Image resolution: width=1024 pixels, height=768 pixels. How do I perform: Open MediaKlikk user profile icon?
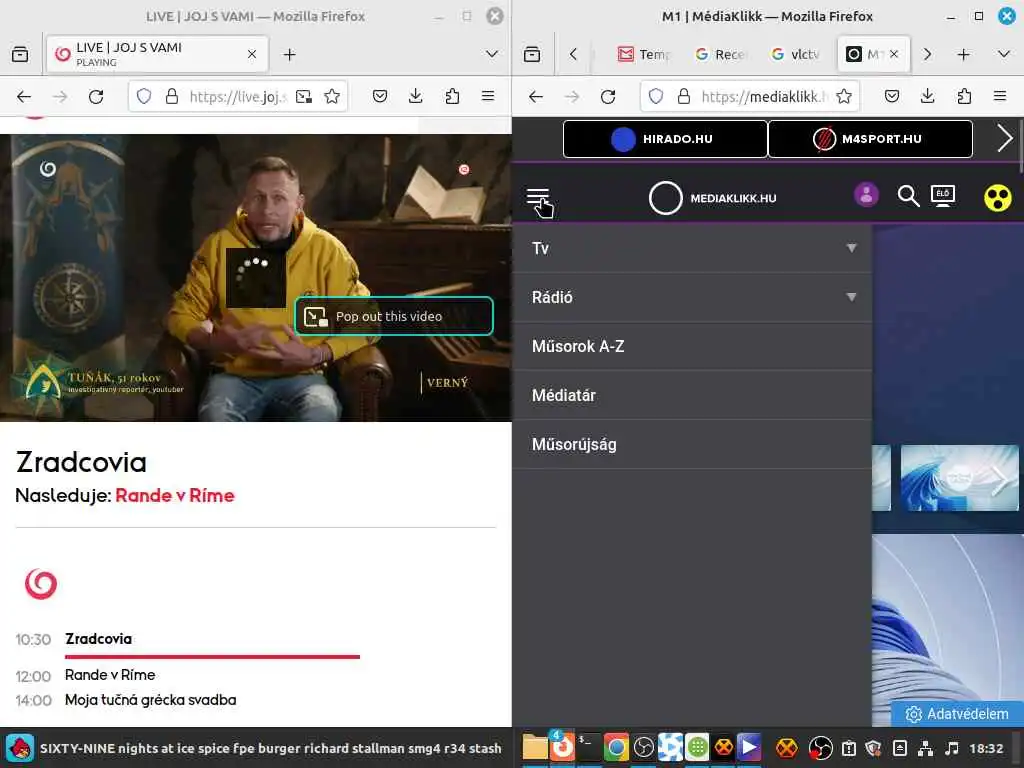[866, 195]
